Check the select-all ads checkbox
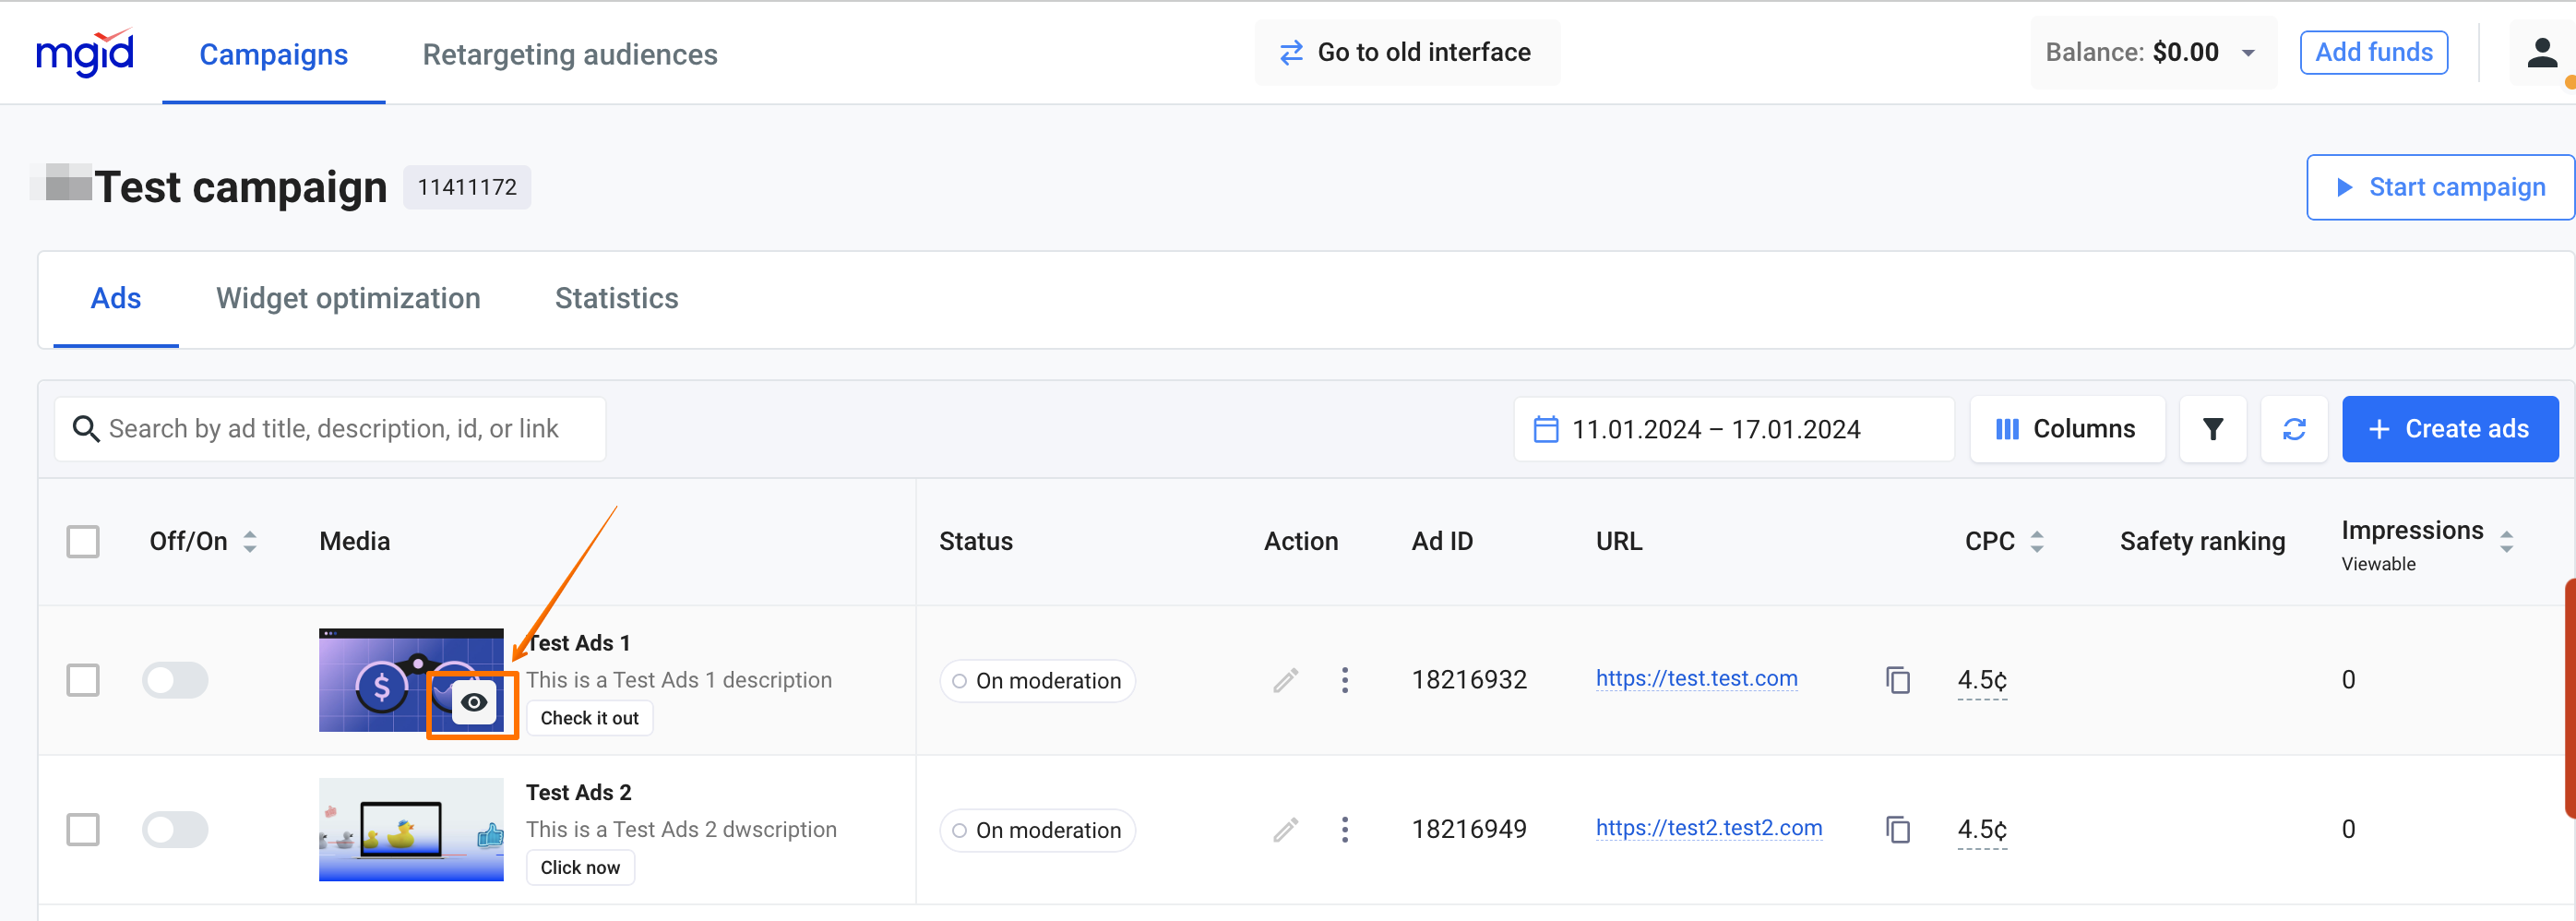Image resolution: width=2576 pixels, height=921 pixels. coord(83,541)
